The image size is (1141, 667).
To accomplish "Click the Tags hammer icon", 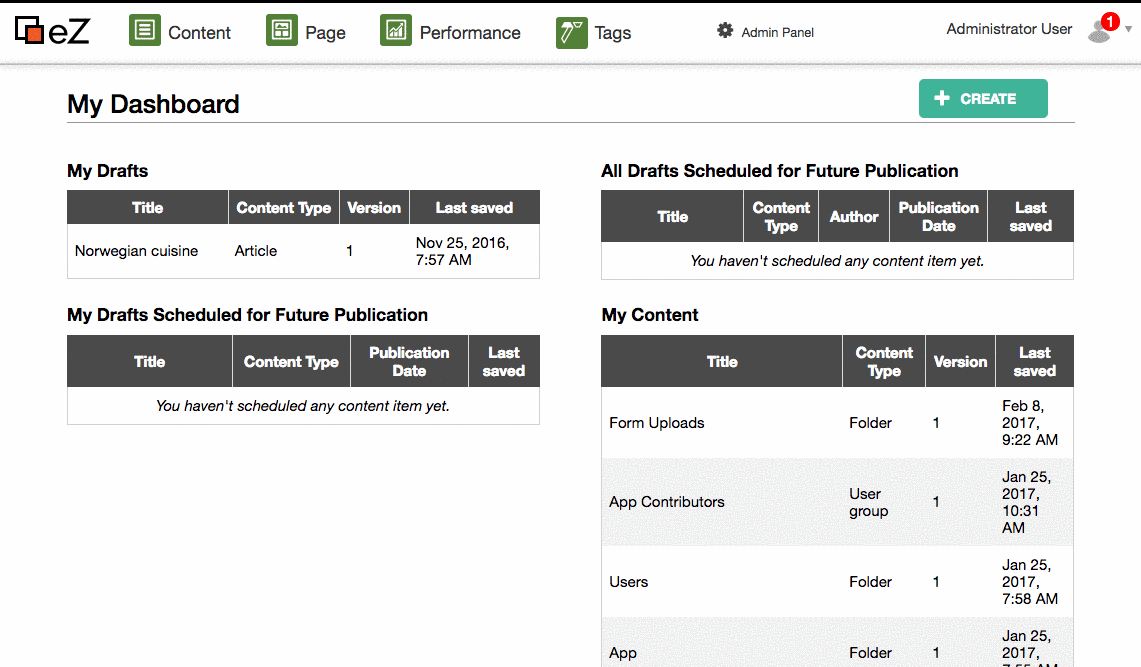I will pyautogui.click(x=572, y=32).
